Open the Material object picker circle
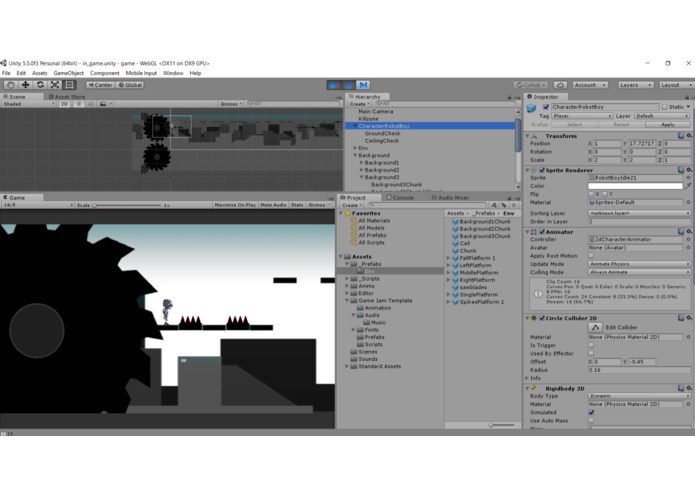695x494 pixels. pos(688,202)
